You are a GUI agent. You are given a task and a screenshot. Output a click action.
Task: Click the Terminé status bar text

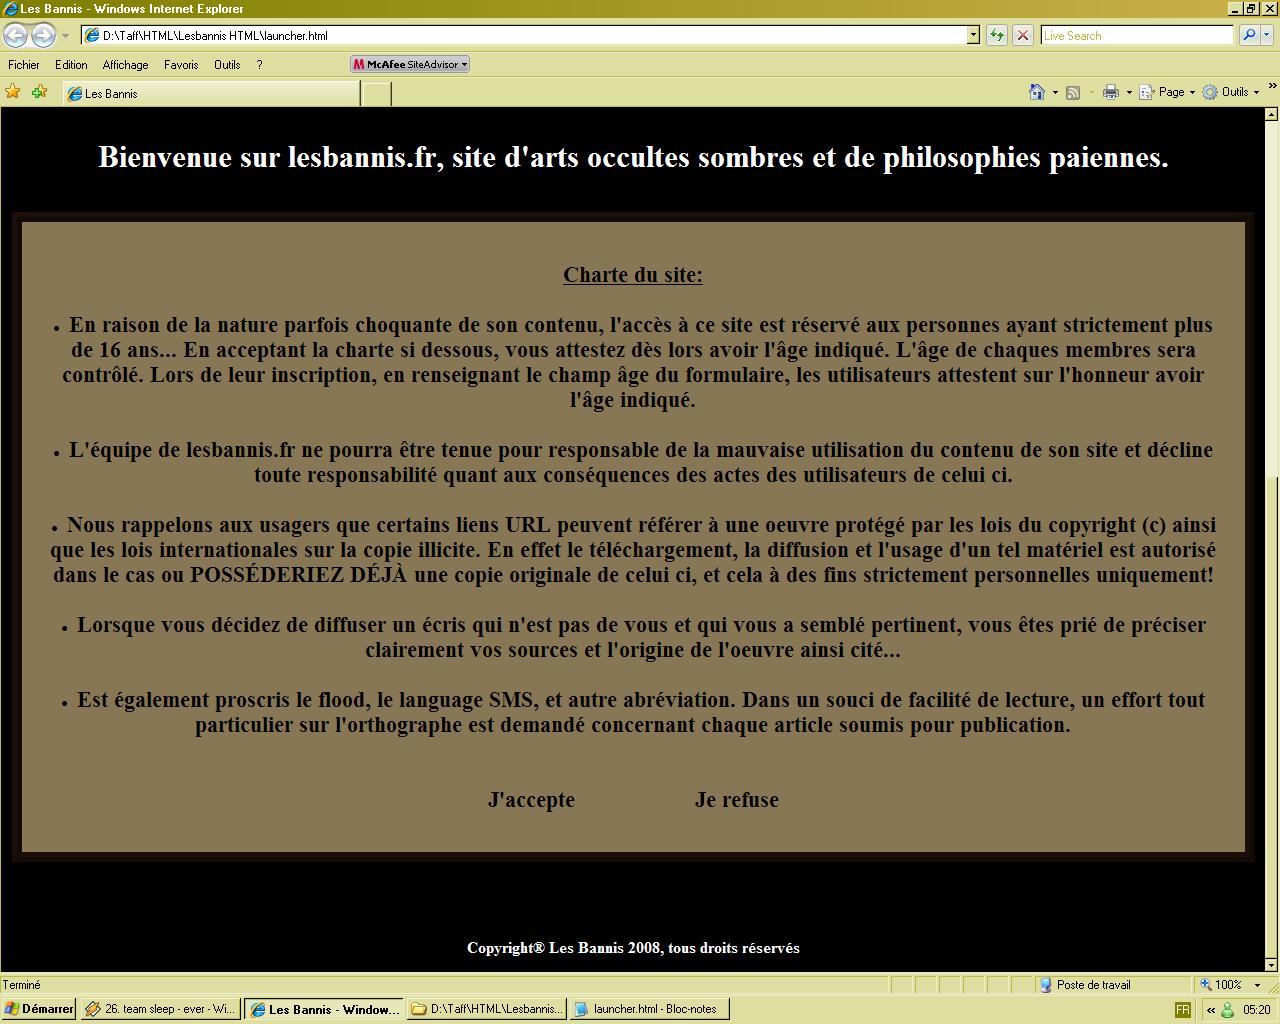coord(22,985)
